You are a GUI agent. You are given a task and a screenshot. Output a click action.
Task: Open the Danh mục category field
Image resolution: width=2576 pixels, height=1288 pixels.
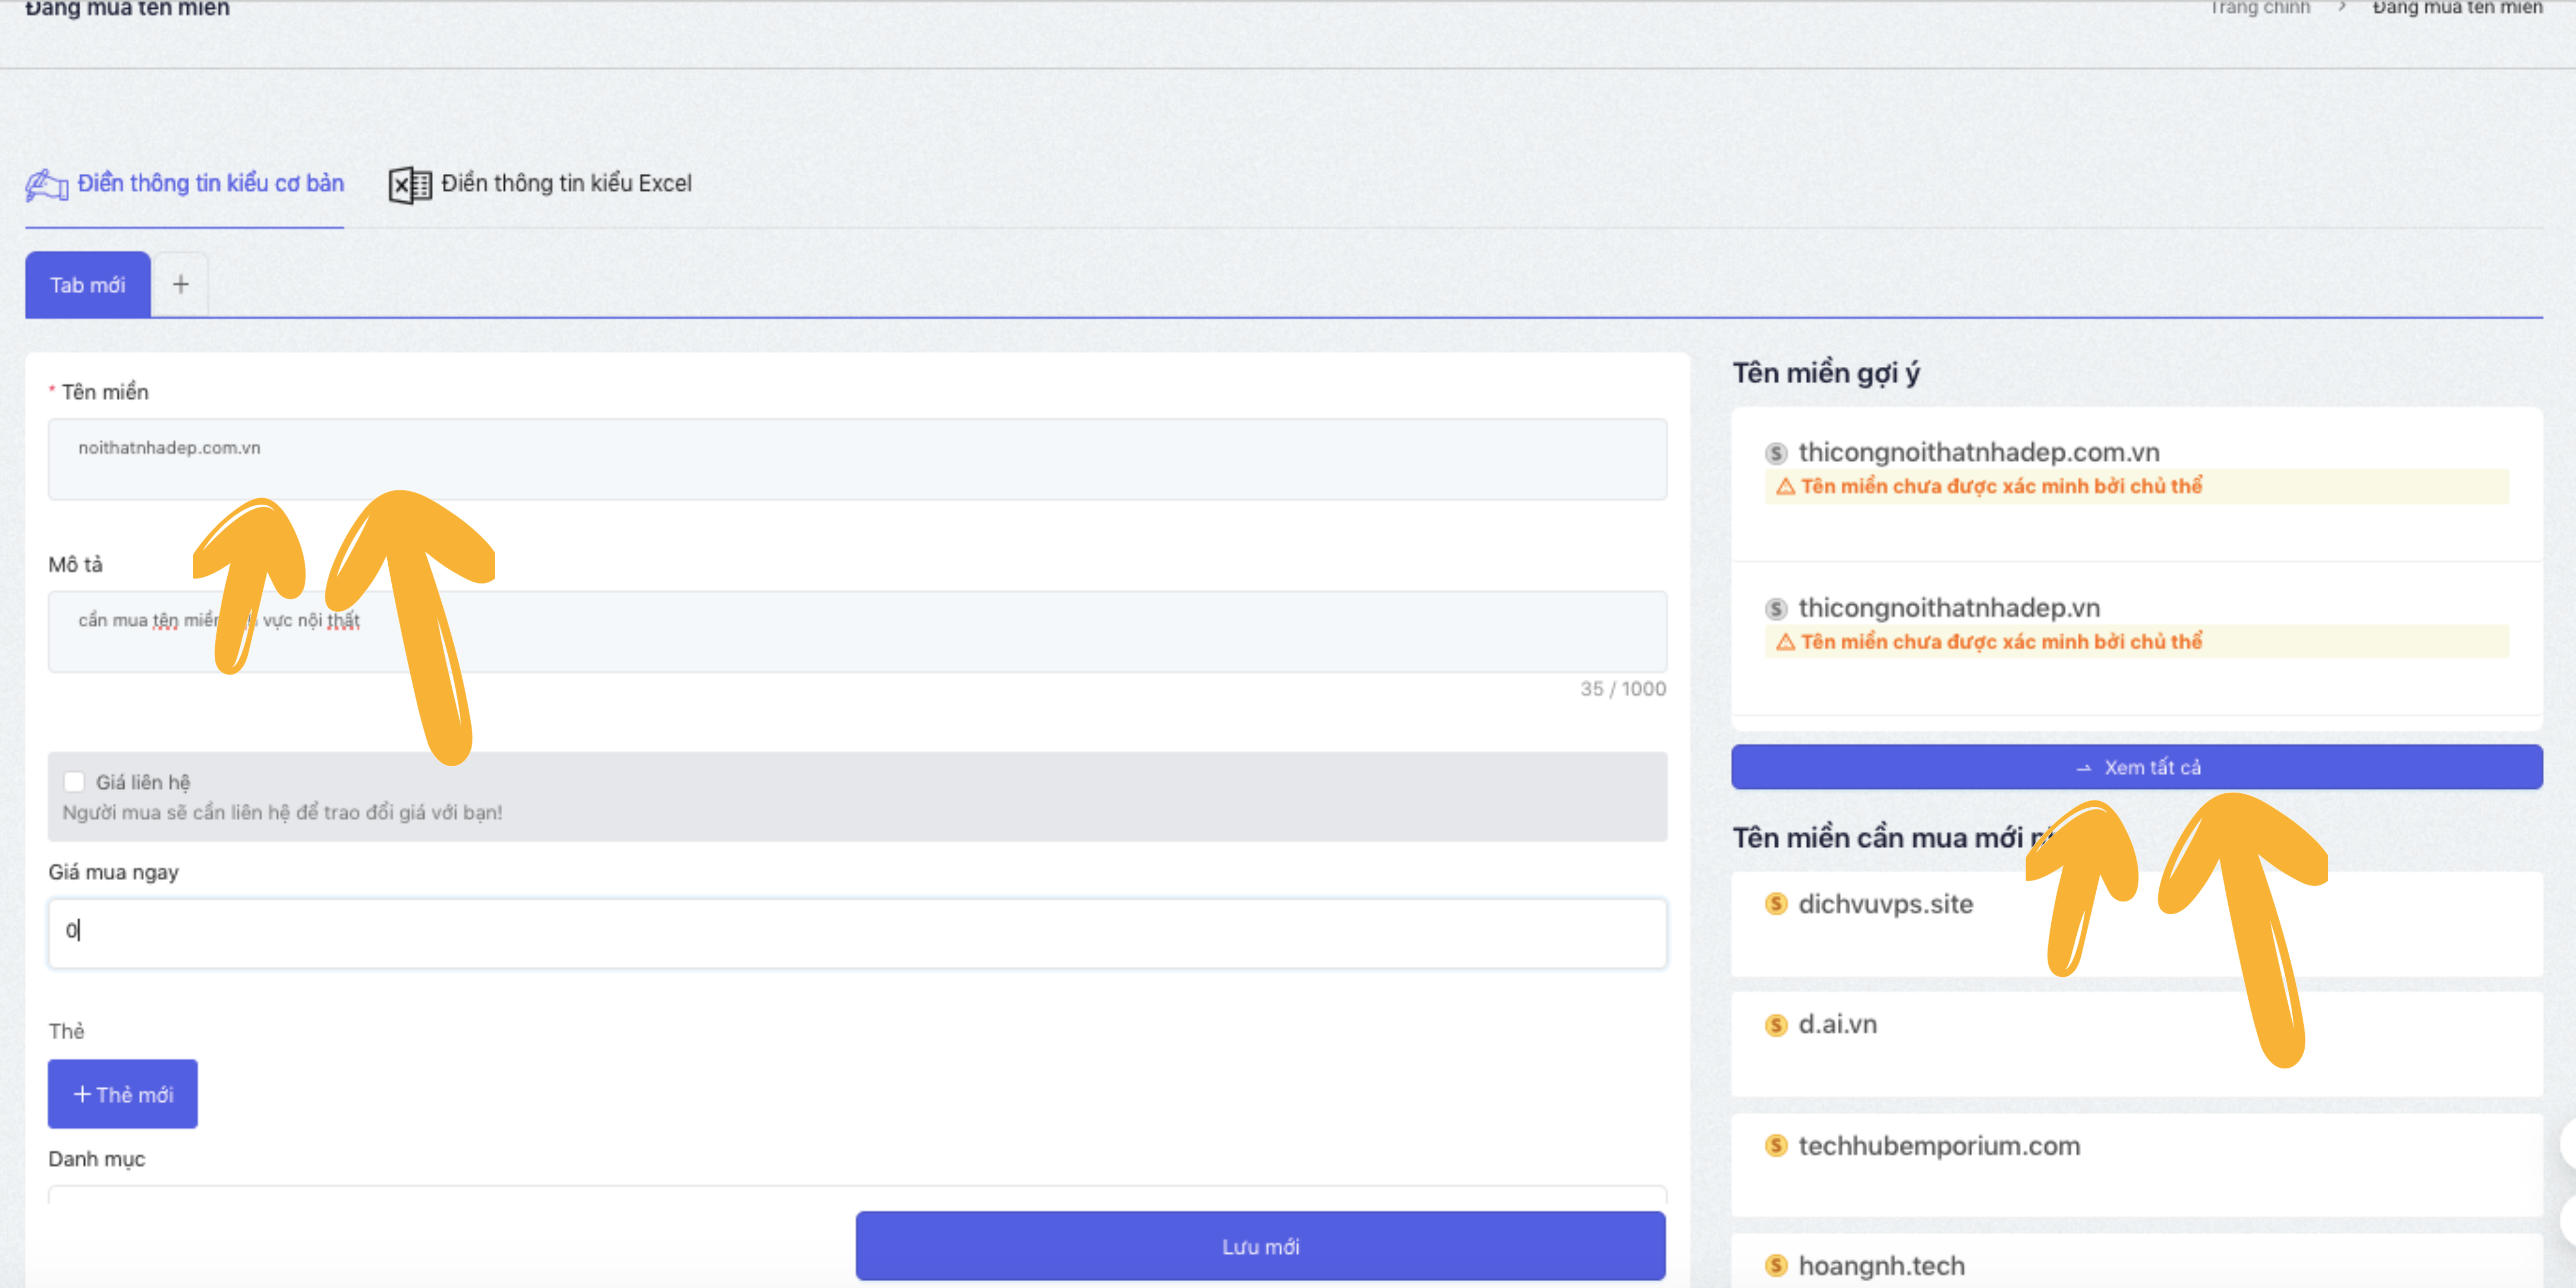(857, 1195)
